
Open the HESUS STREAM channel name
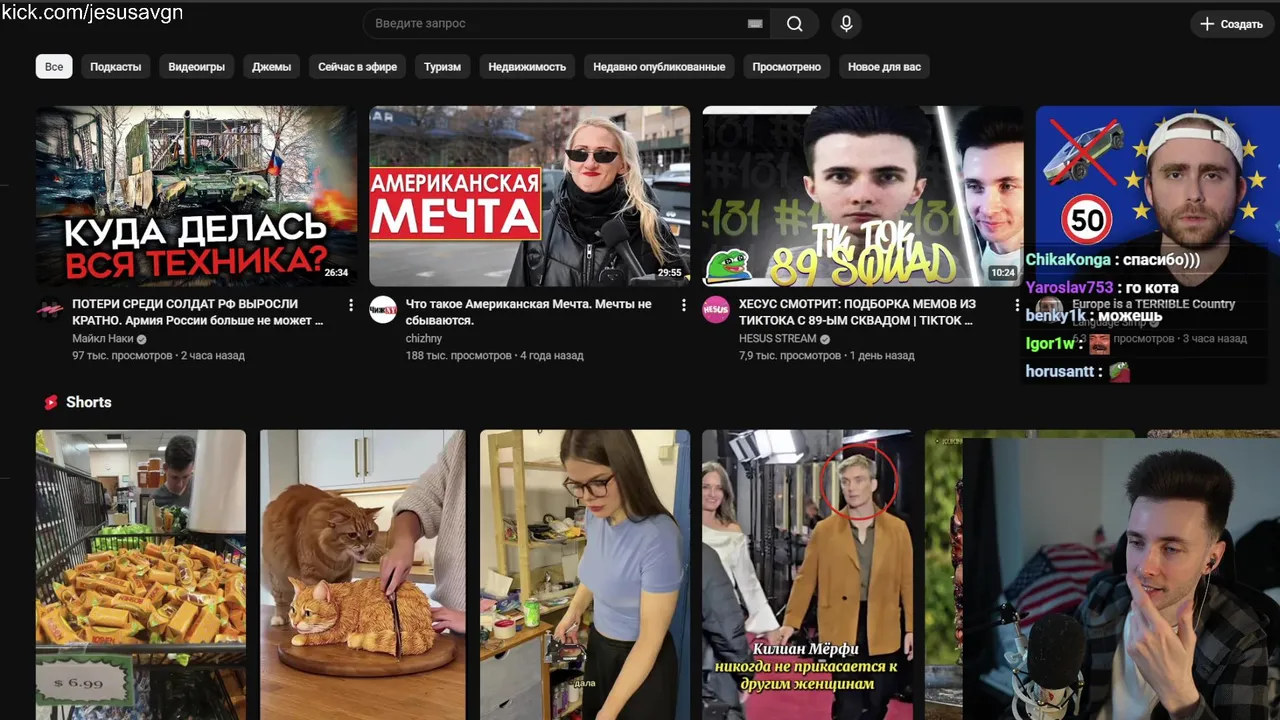point(777,339)
